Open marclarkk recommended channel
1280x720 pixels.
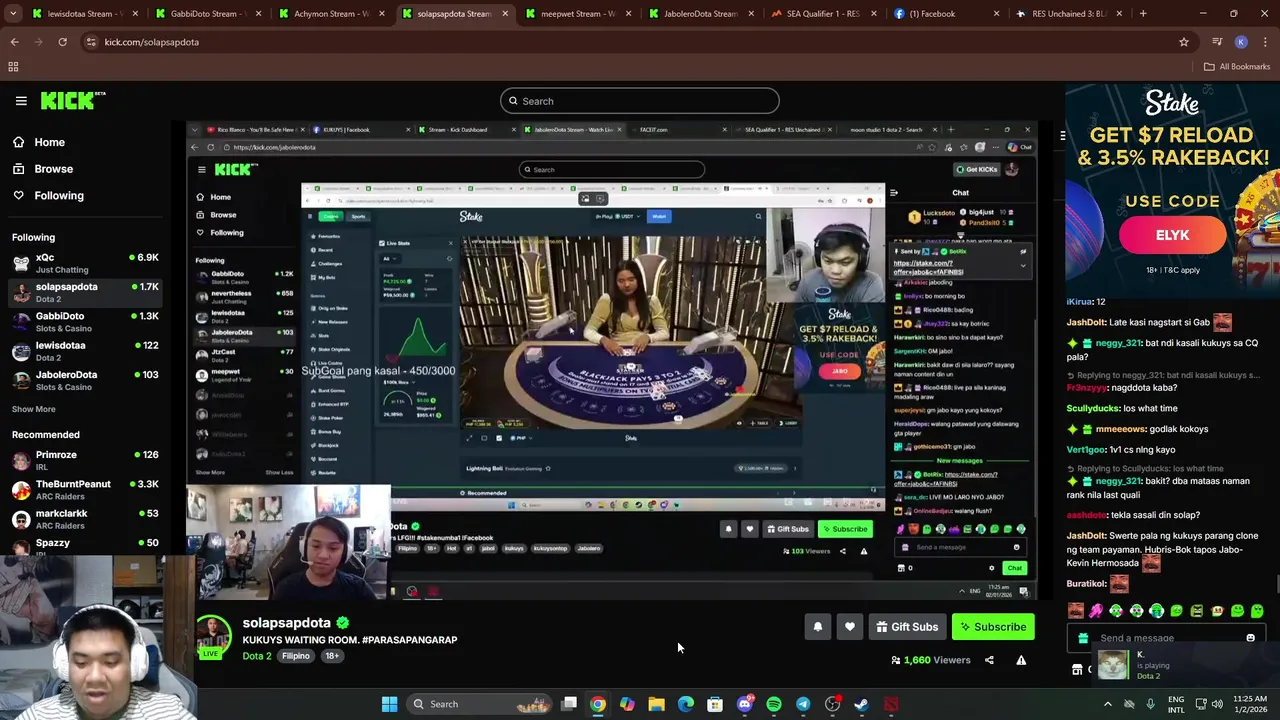pyautogui.click(x=85, y=519)
